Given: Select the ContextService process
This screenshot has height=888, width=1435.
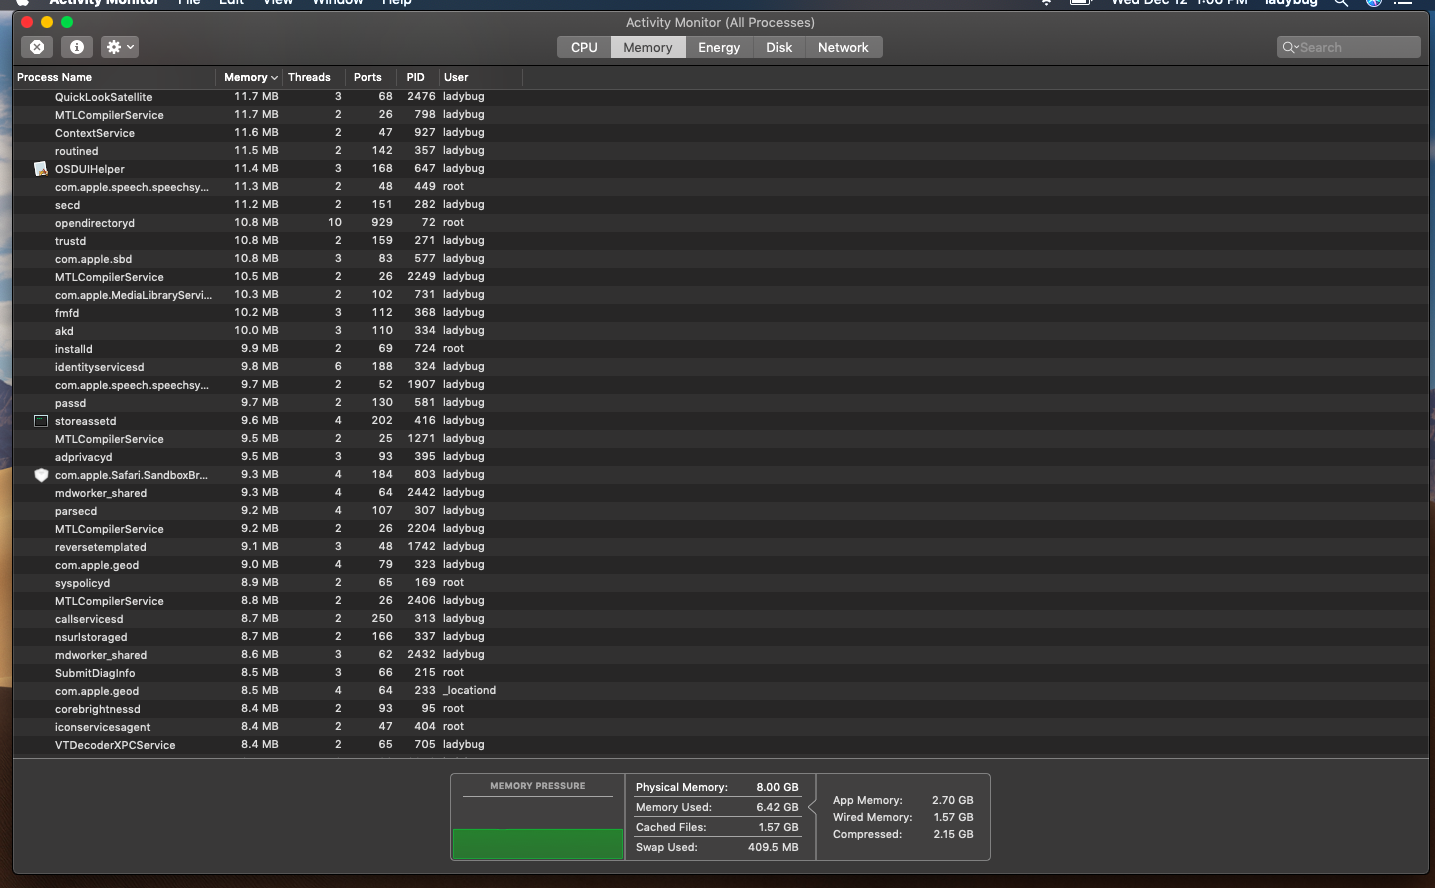Looking at the screenshot, I should click(x=720, y=133).
